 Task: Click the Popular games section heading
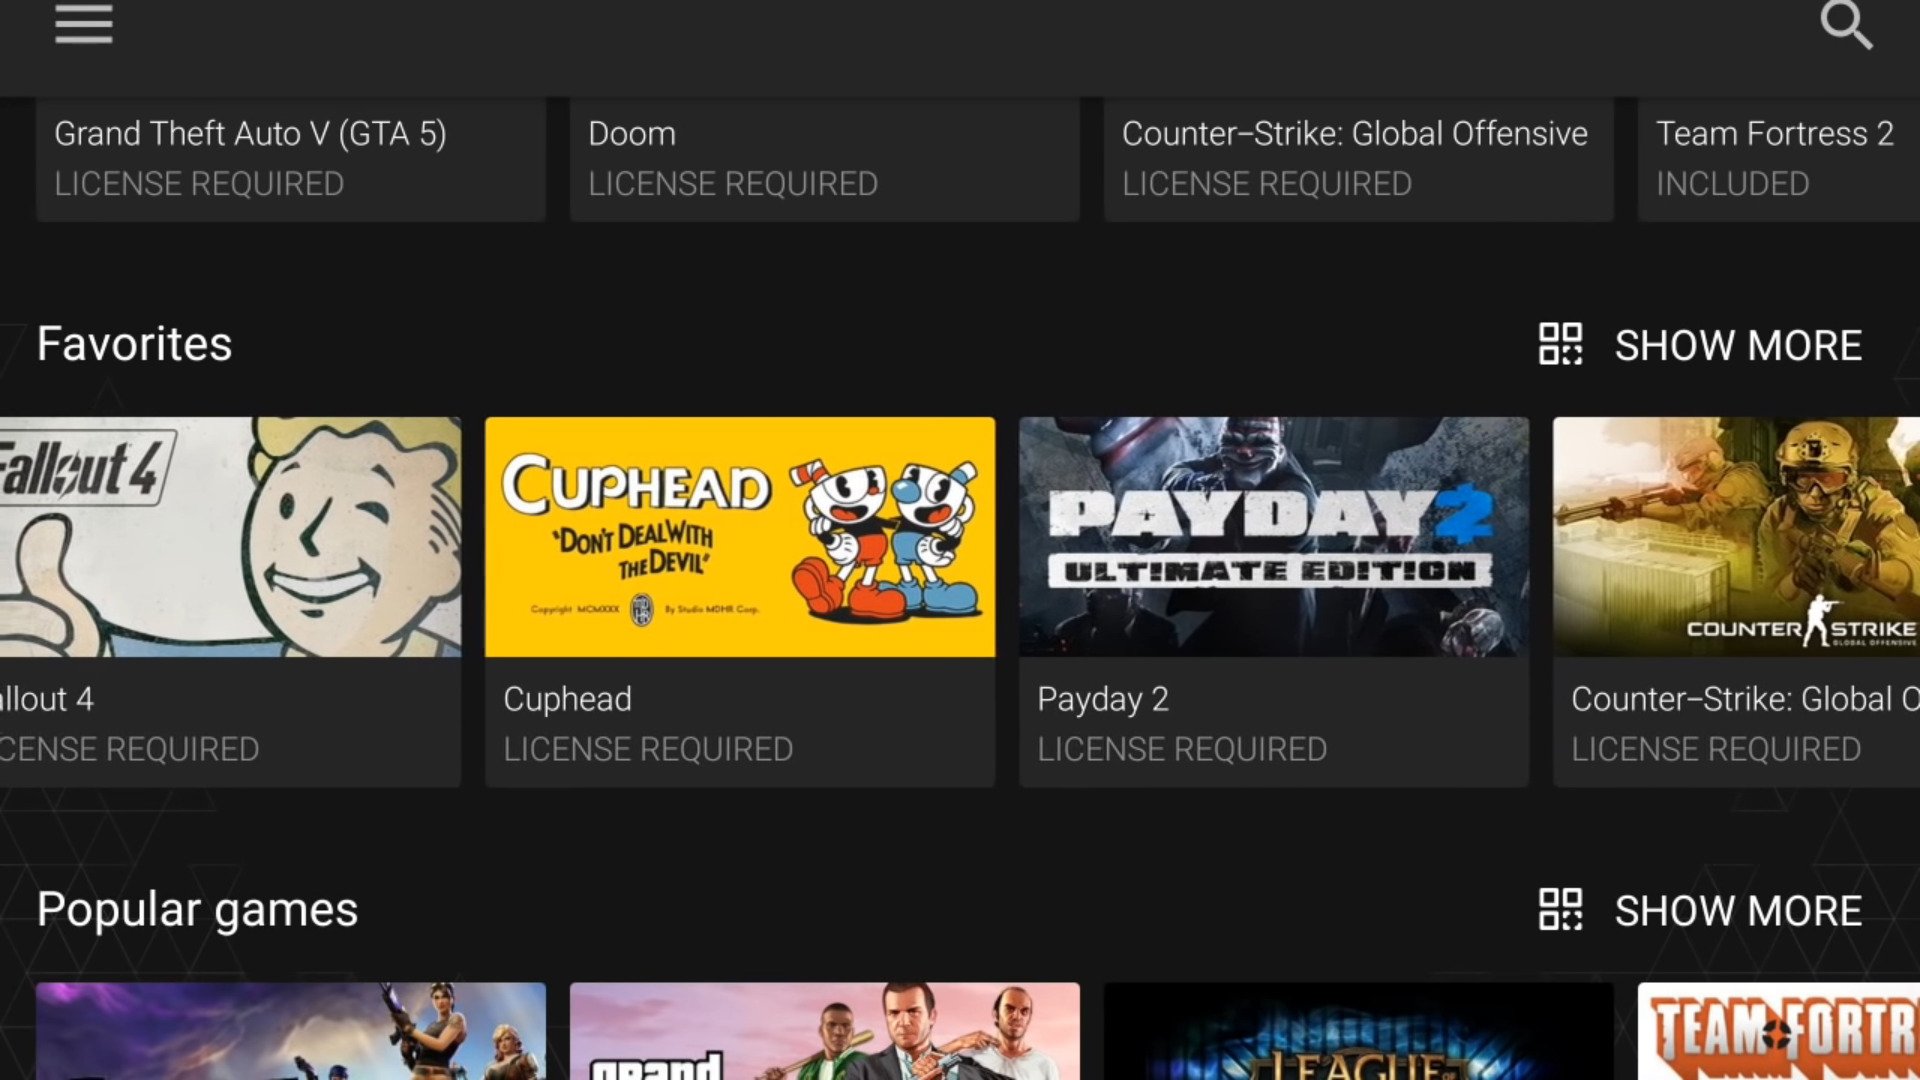(x=197, y=910)
